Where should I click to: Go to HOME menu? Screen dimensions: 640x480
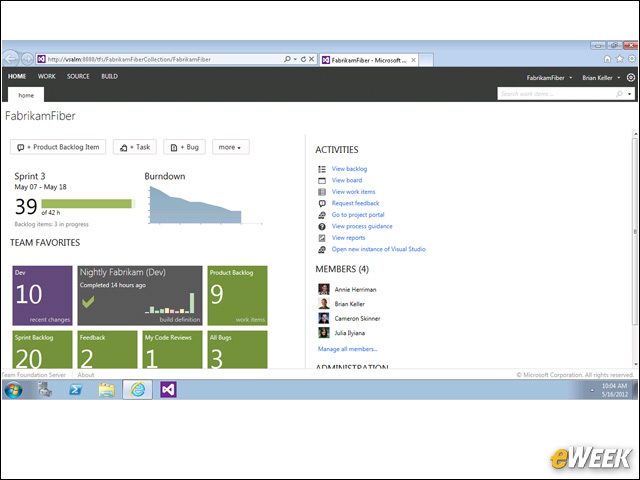click(17, 76)
